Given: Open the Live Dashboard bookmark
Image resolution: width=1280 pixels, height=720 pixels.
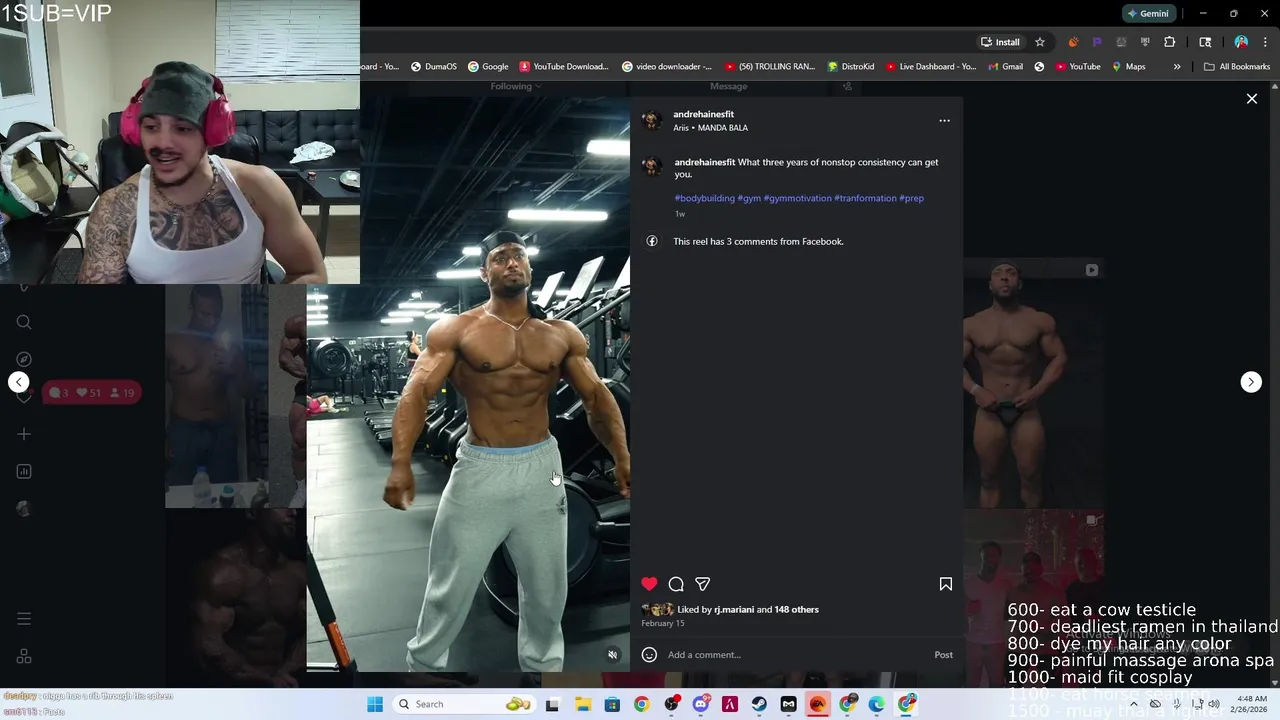Looking at the screenshot, I should tap(930, 67).
